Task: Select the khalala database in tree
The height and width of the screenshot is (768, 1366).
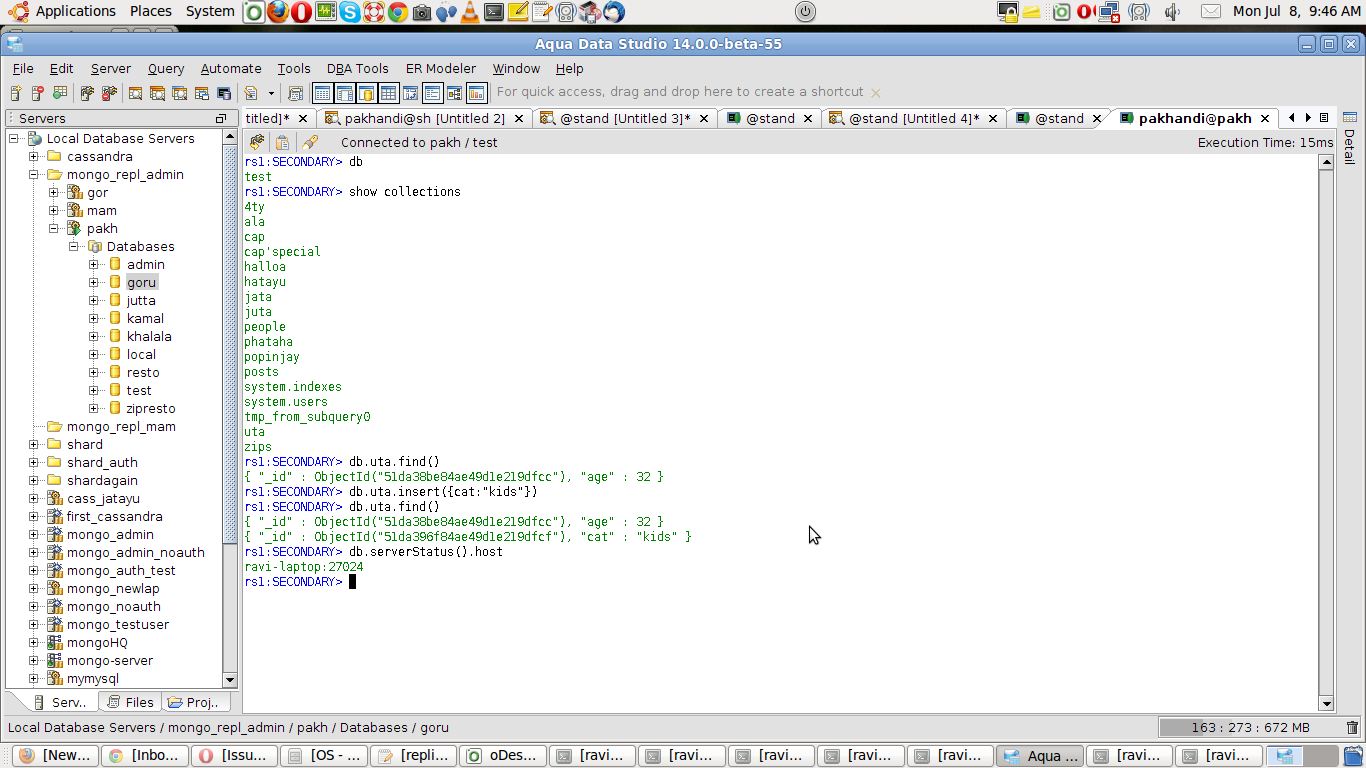Action: point(149,337)
